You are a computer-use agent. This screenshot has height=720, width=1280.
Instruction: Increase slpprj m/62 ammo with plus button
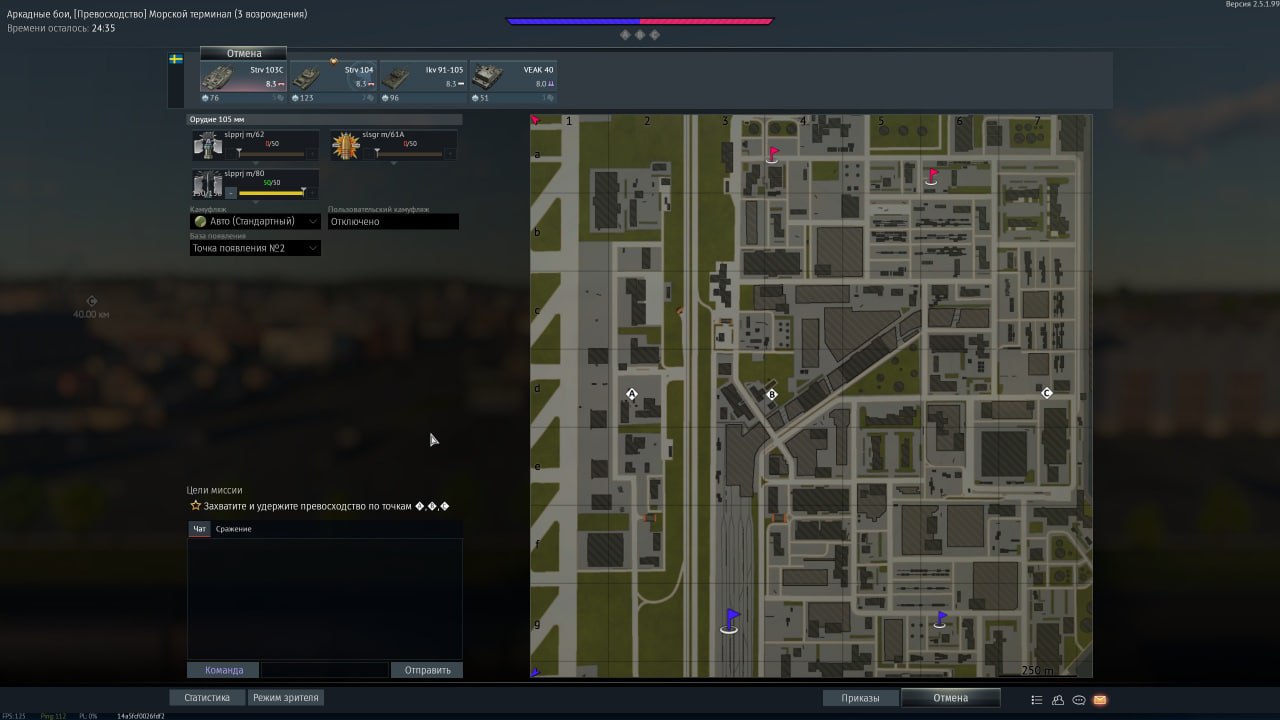click(x=312, y=153)
